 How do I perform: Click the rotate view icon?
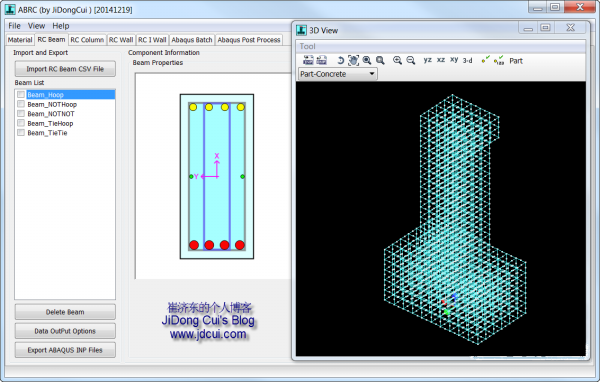coord(340,60)
